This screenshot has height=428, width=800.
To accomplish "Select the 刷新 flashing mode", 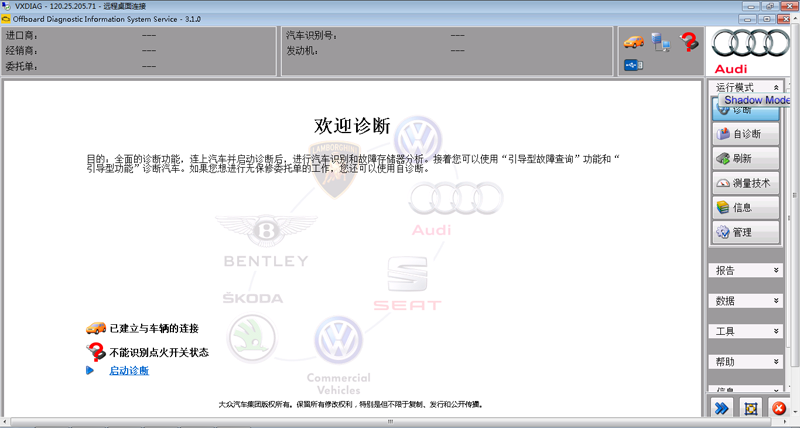I will pyautogui.click(x=745, y=158).
